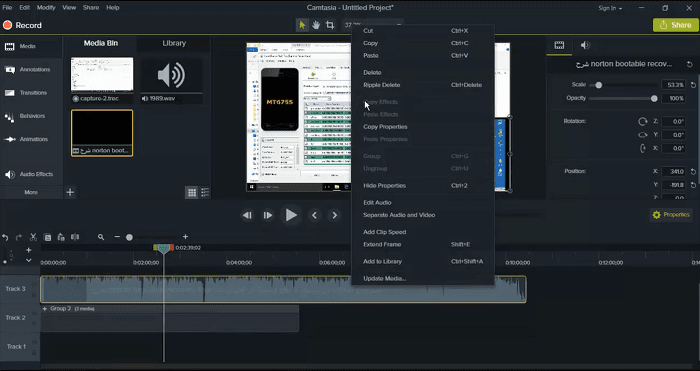
Task: Switch media bin to list view
Action: tap(205, 192)
